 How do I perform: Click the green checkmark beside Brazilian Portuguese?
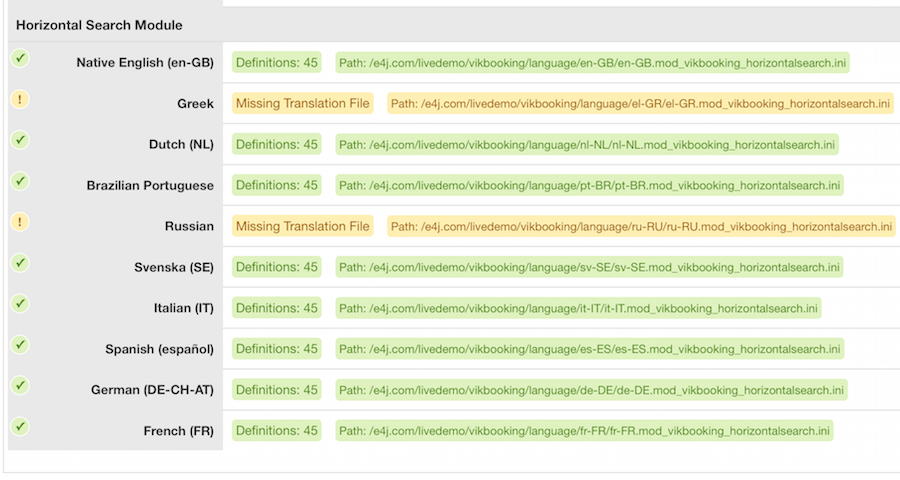coord(20,181)
